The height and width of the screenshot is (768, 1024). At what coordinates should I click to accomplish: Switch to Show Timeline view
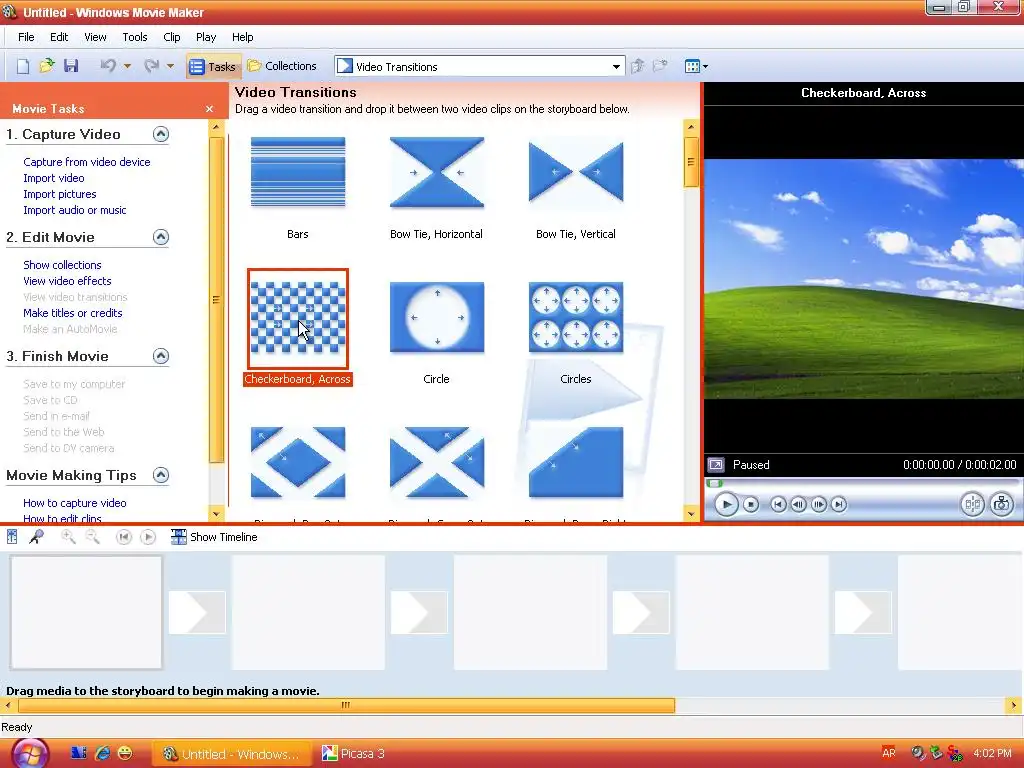tap(214, 537)
